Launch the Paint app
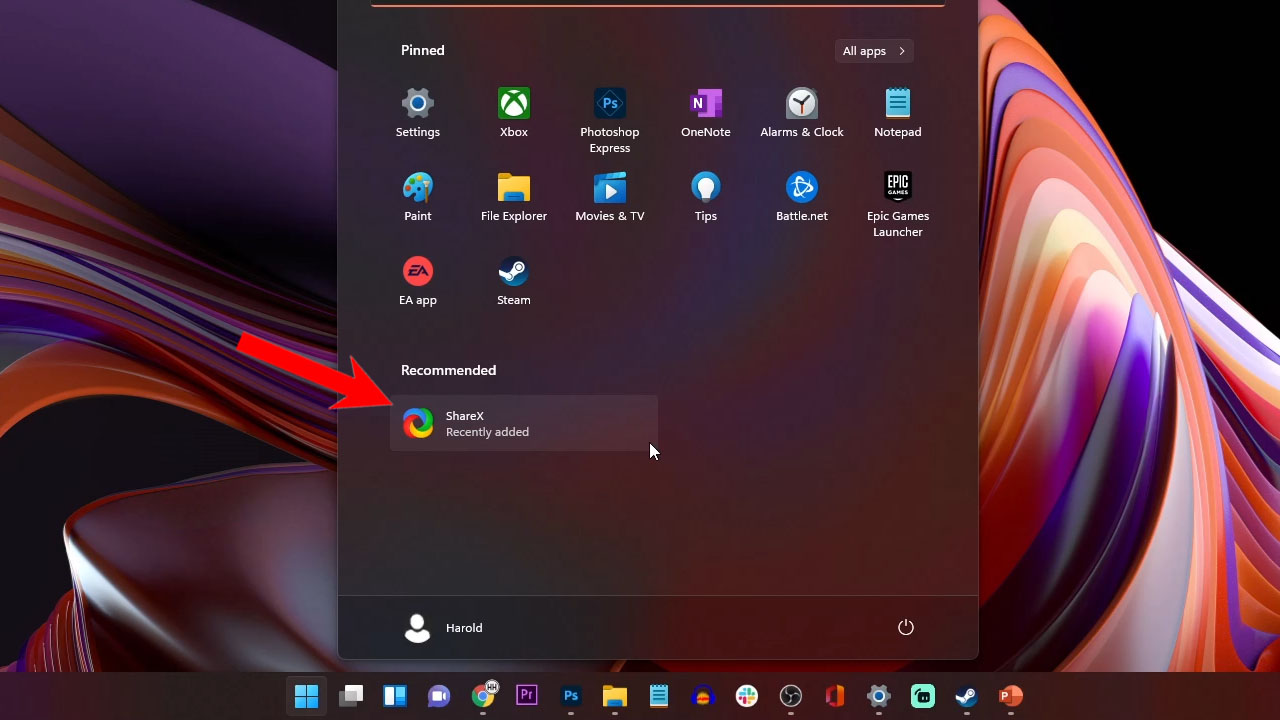The width and height of the screenshot is (1280, 720). click(x=418, y=197)
